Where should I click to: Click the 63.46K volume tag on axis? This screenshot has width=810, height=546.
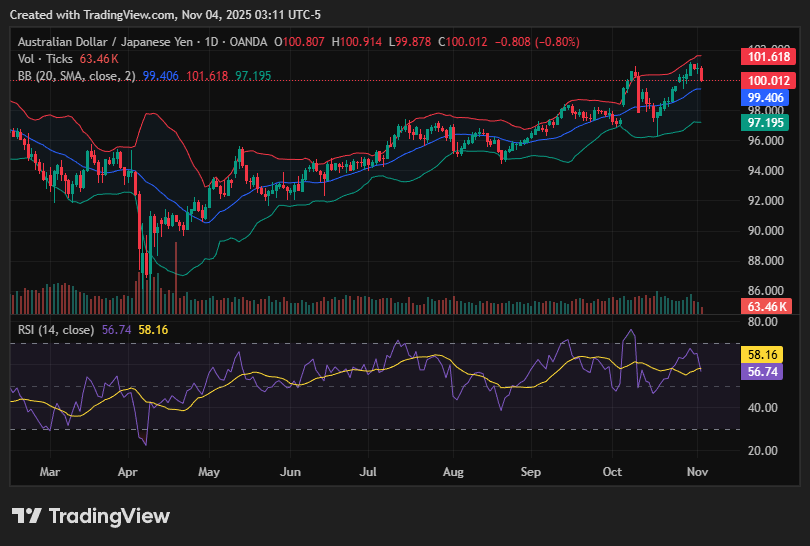(x=765, y=305)
